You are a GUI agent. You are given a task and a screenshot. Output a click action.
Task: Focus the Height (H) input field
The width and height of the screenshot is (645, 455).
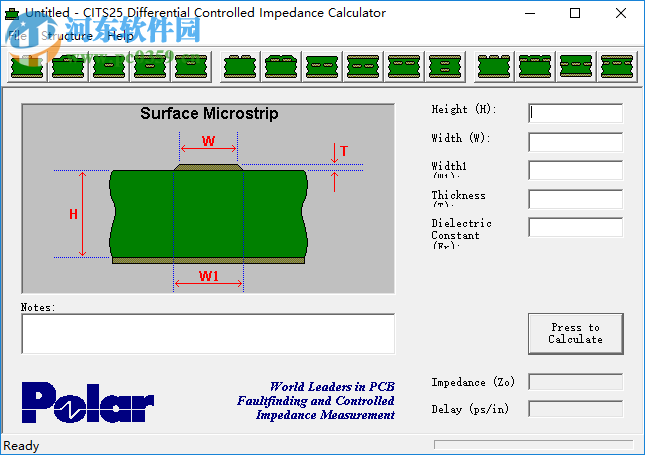575,113
